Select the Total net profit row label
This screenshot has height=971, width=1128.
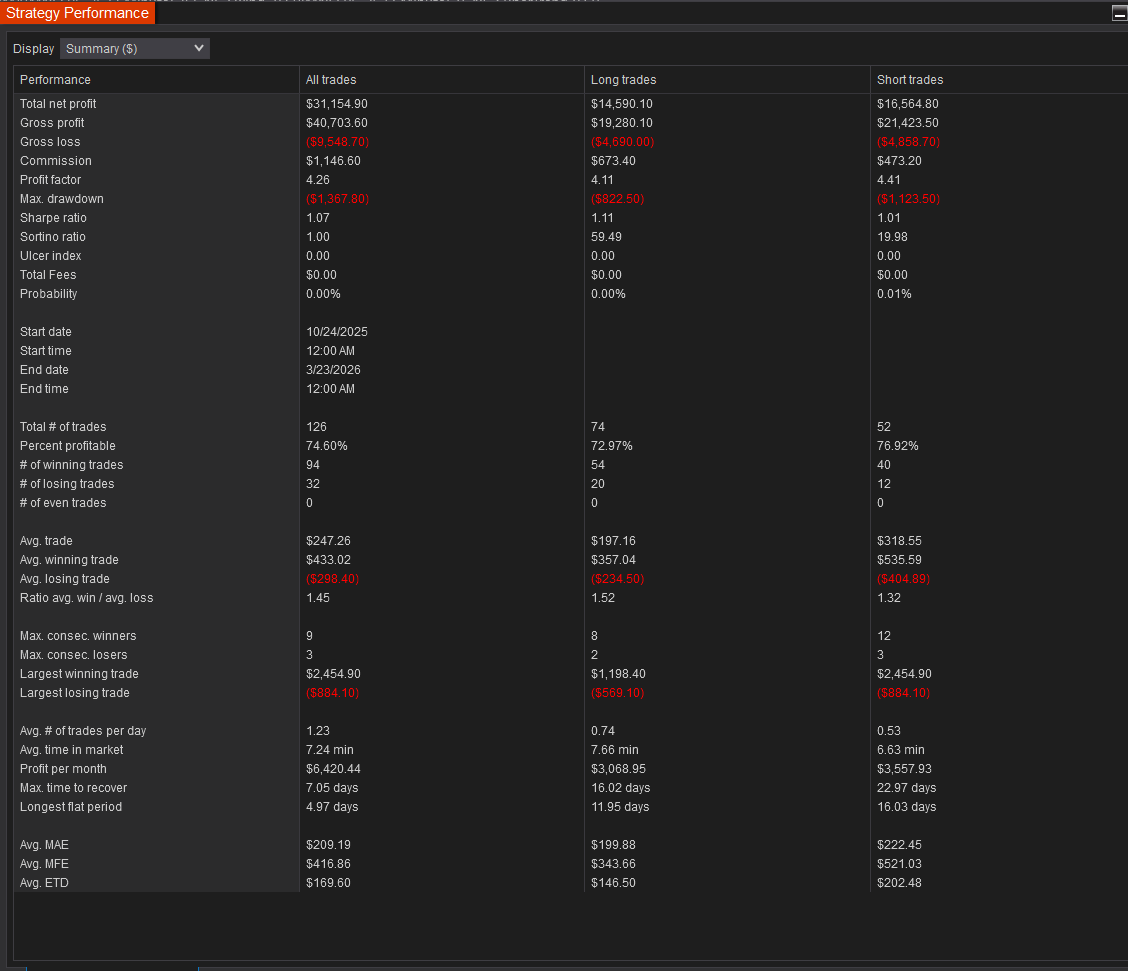click(58, 104)
